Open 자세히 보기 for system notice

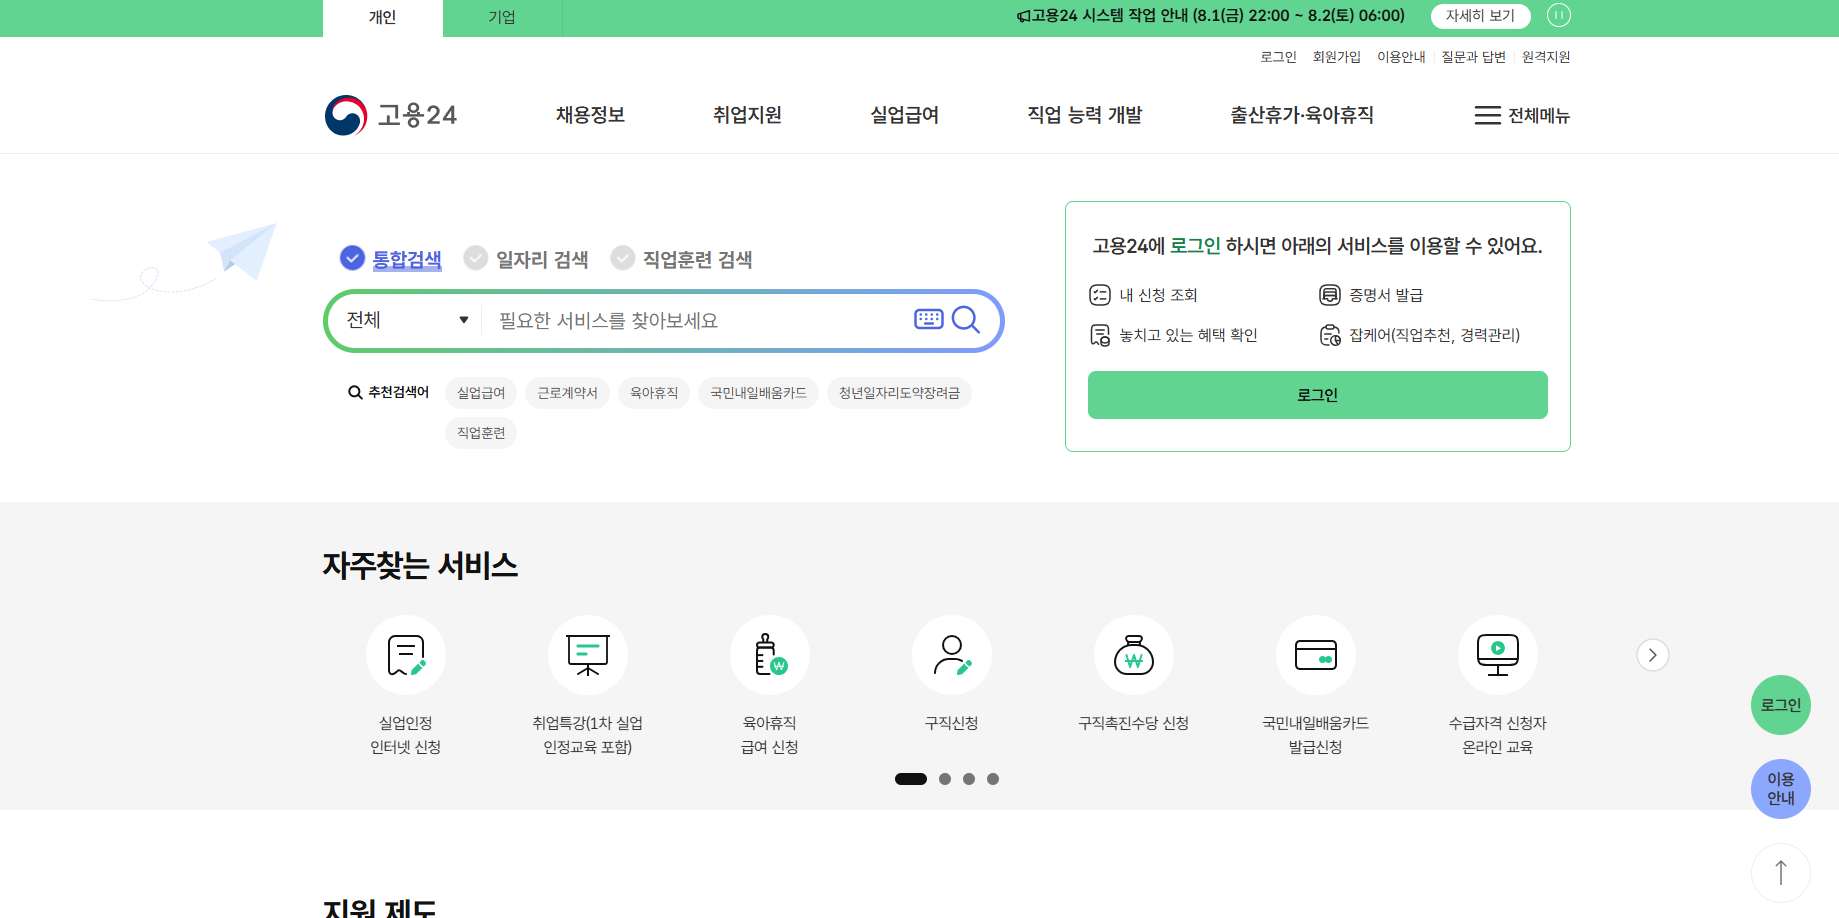pyautogui.click(x=1480, y=16)
